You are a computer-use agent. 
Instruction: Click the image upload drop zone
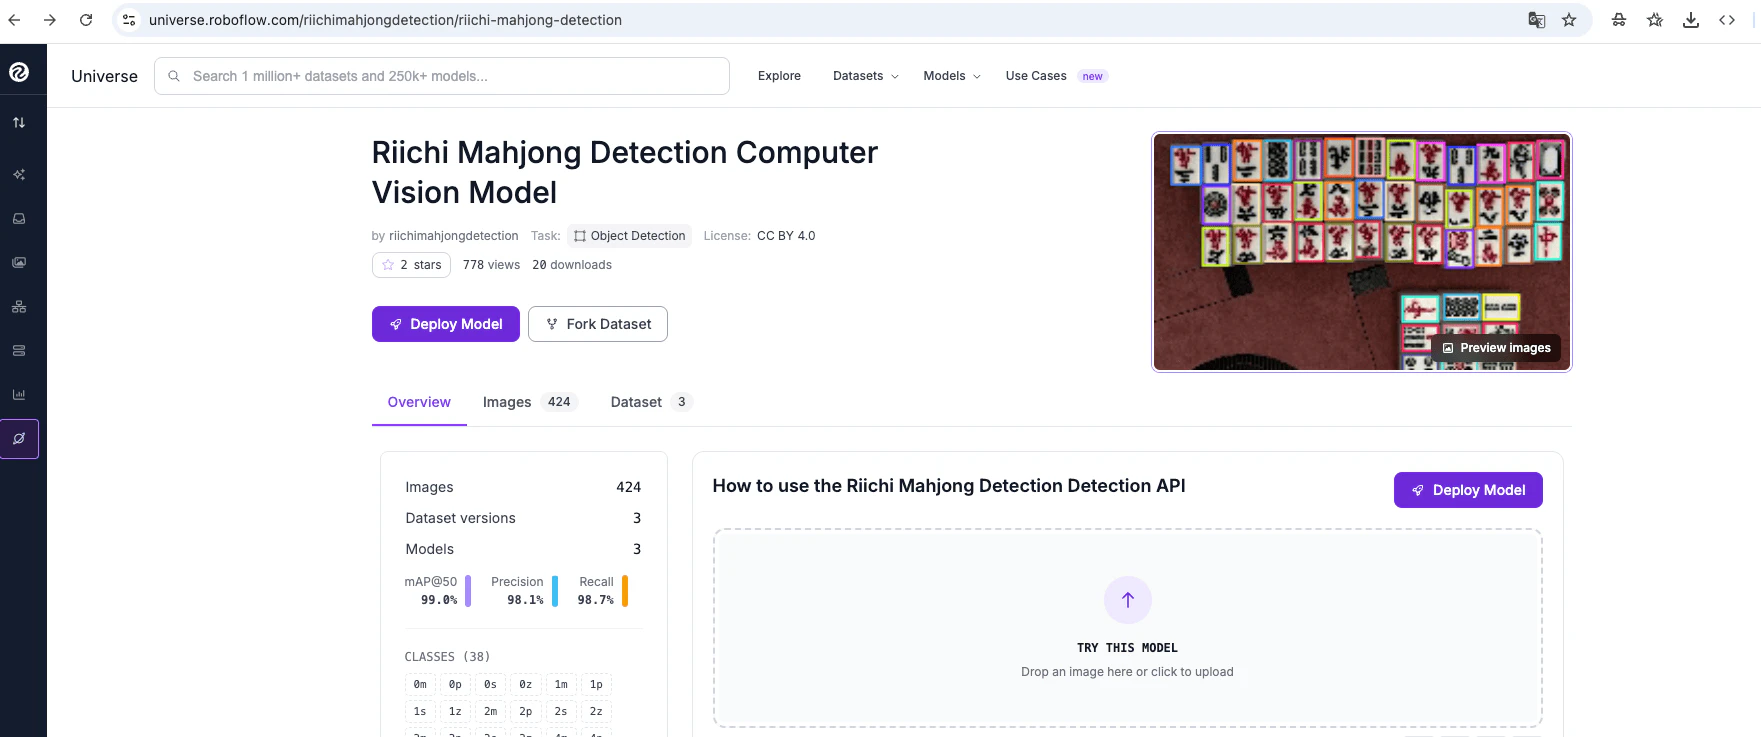(1128, 628)
